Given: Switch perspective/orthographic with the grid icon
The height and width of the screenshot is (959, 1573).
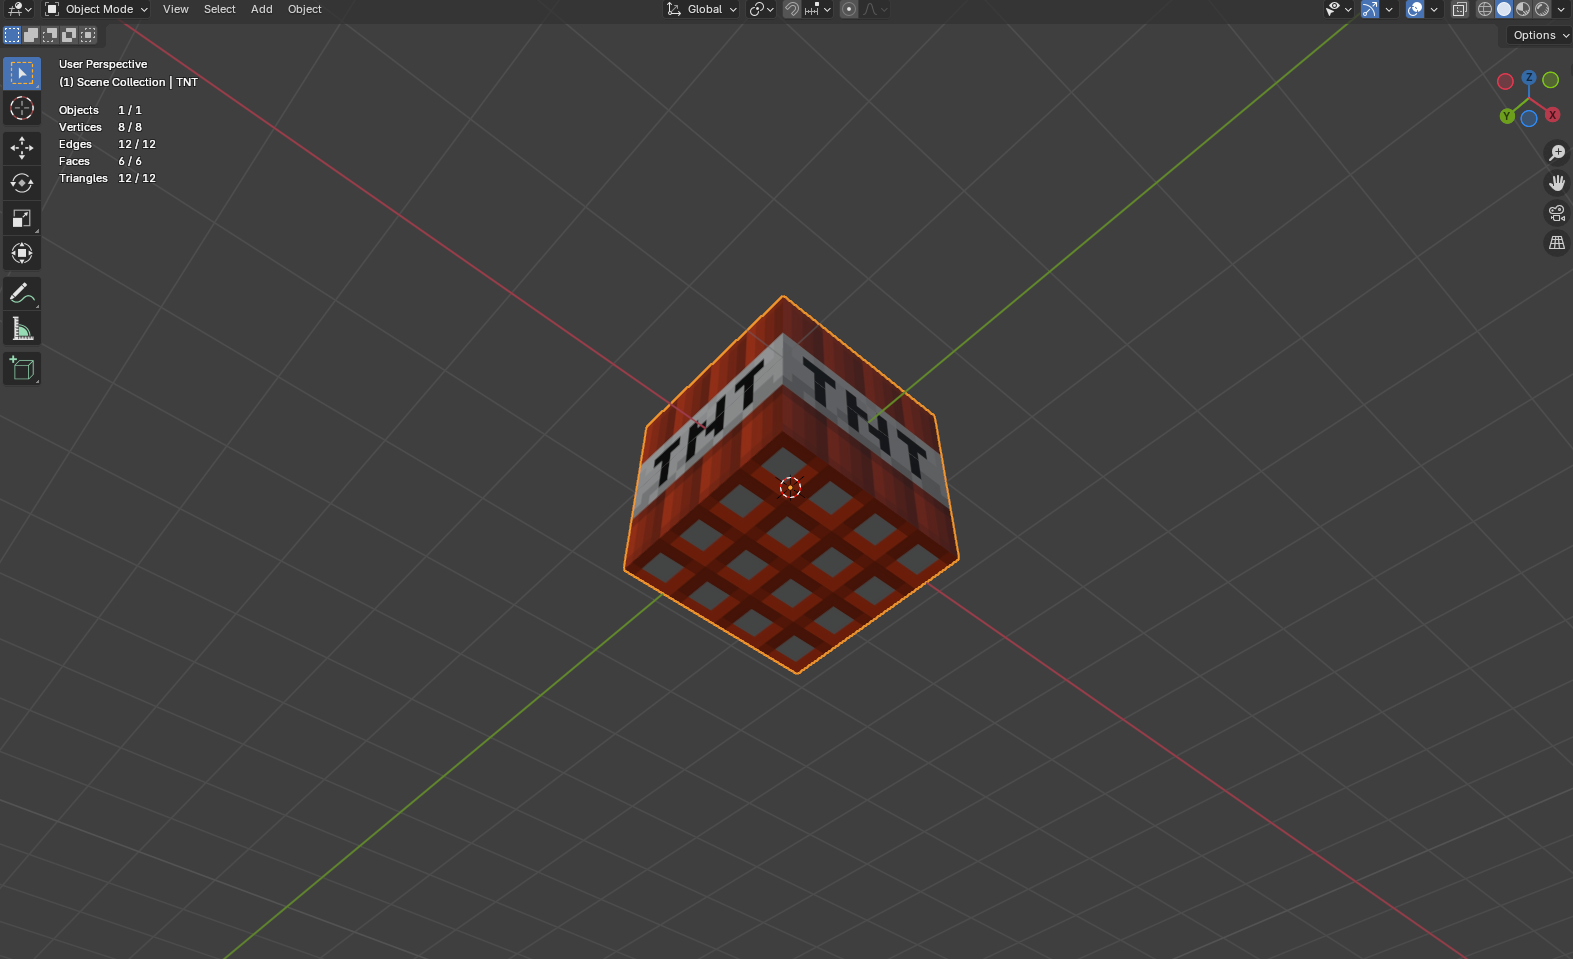Looking at the screenshot, I should pos(1557,243).
